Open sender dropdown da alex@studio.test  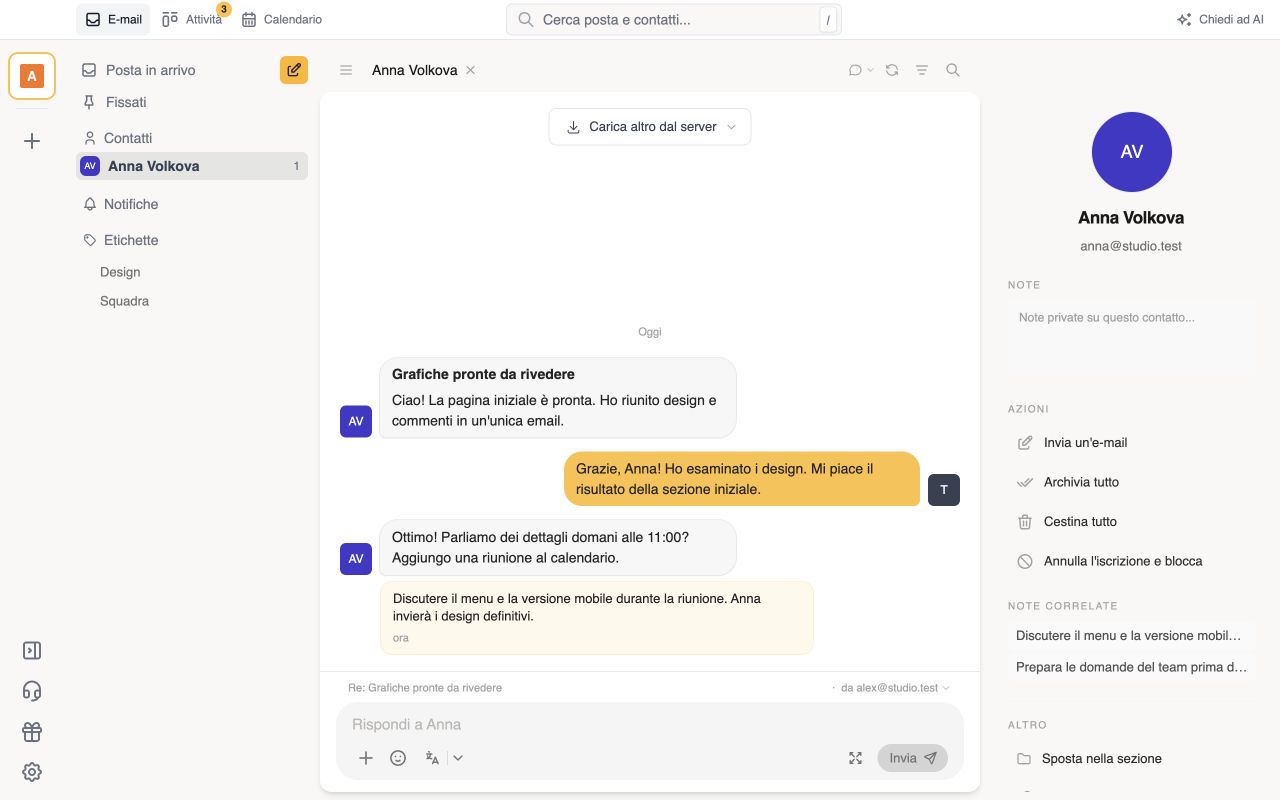[895, 688]
